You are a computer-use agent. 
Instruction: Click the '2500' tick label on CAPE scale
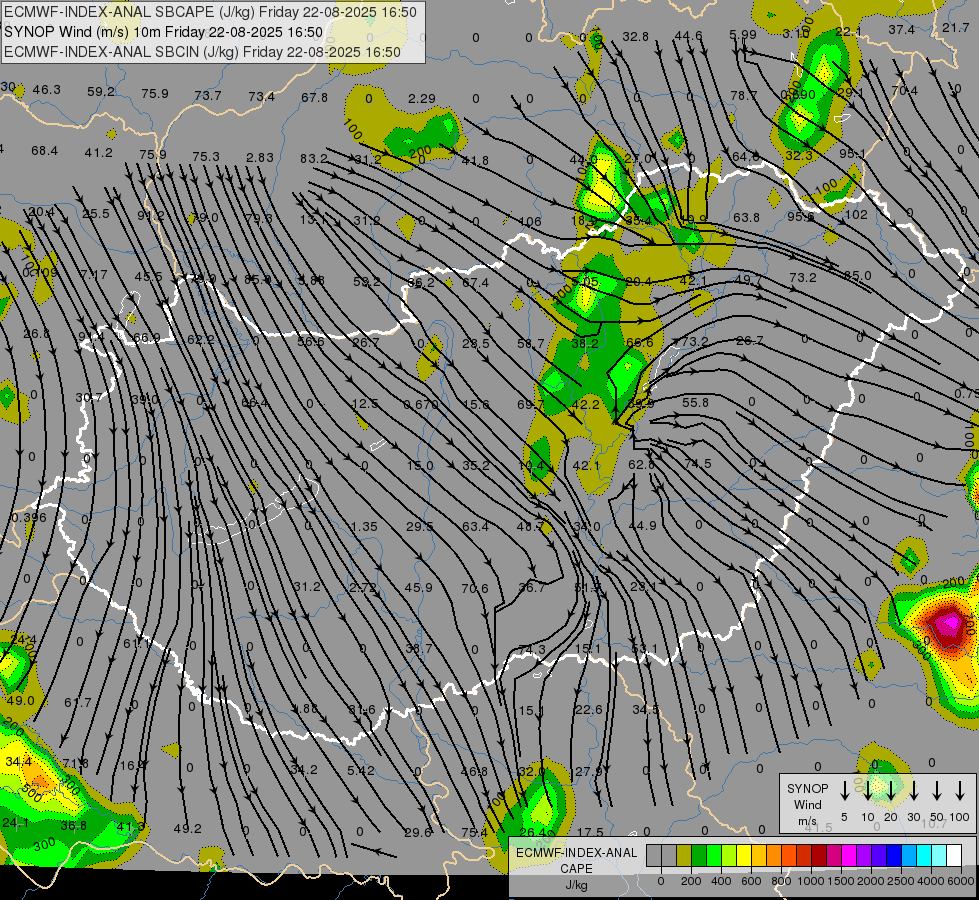(x=900, y=881)
